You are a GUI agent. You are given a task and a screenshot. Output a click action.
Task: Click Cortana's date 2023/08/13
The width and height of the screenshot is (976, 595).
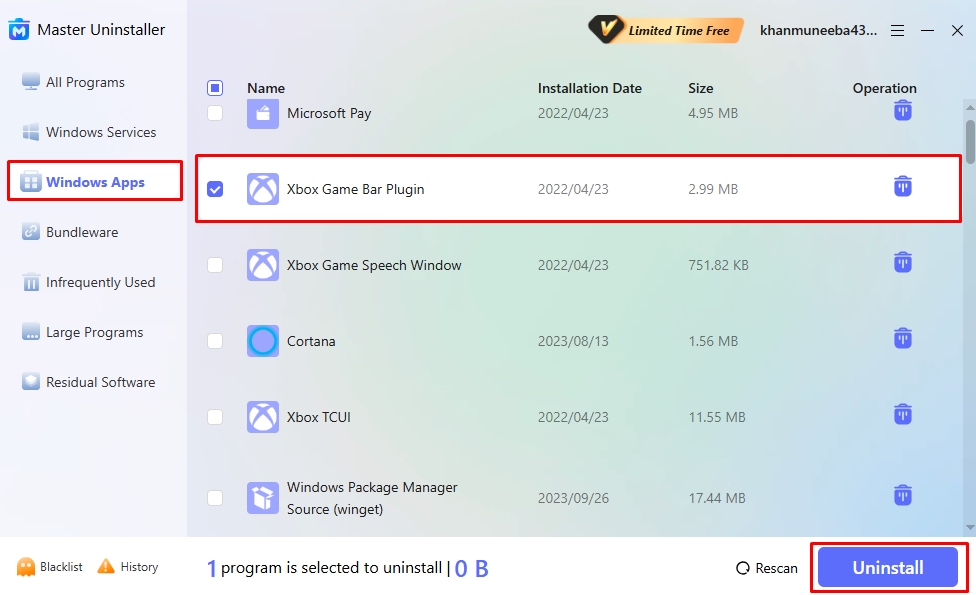573,341
